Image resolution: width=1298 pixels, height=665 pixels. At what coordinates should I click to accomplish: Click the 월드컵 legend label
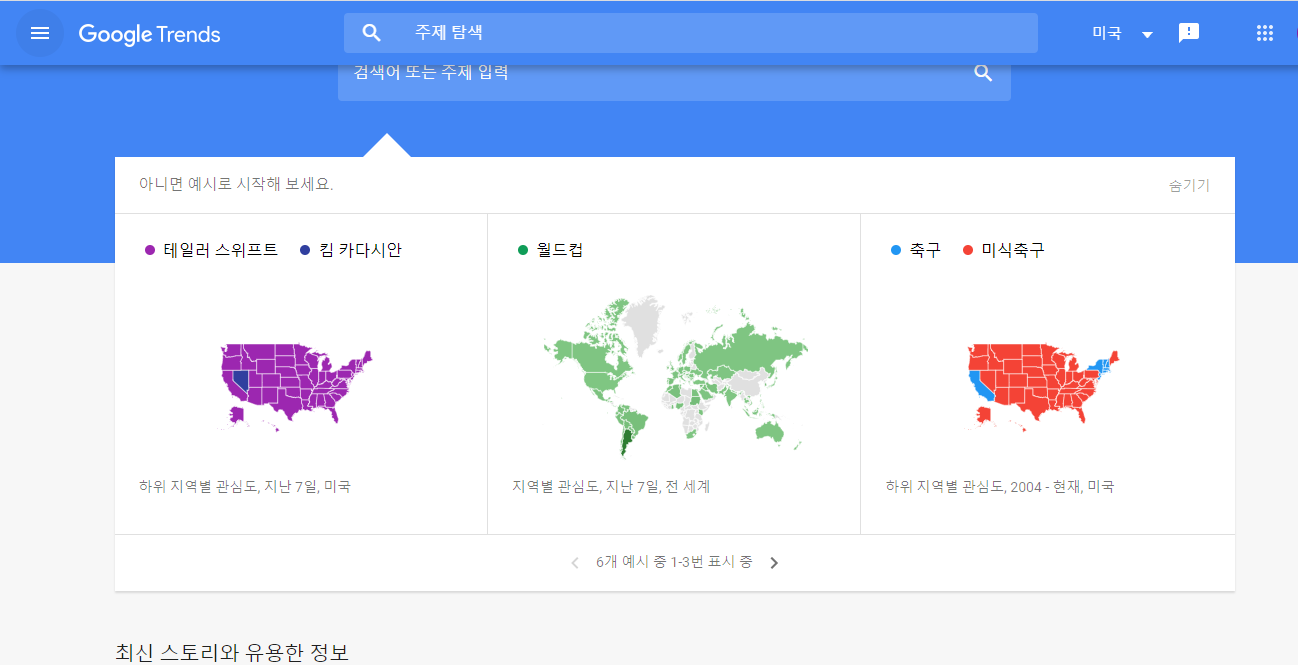coord(560,250)
